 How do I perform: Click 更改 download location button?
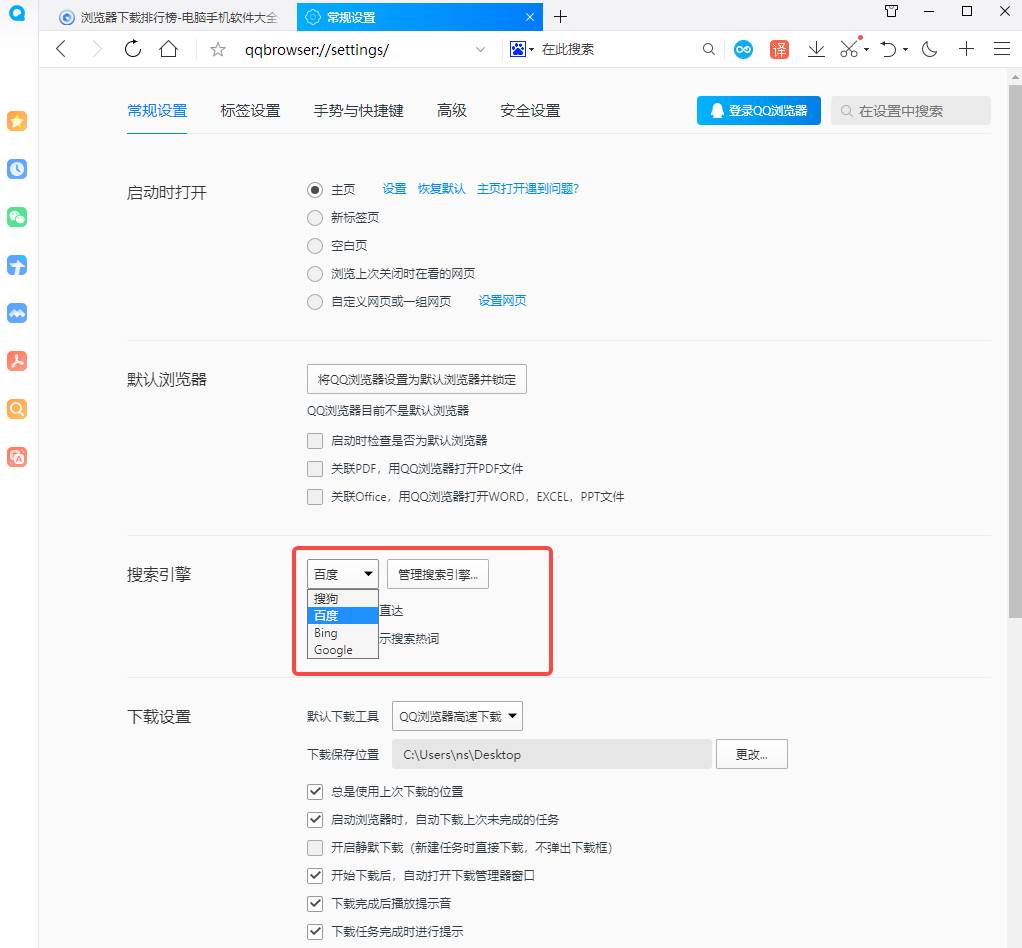[x=752, y=754]
